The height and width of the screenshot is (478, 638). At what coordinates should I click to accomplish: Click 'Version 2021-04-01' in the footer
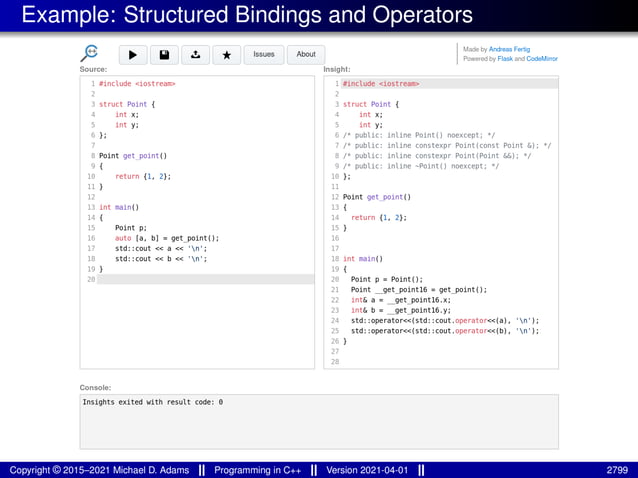[x=367, y=470]
